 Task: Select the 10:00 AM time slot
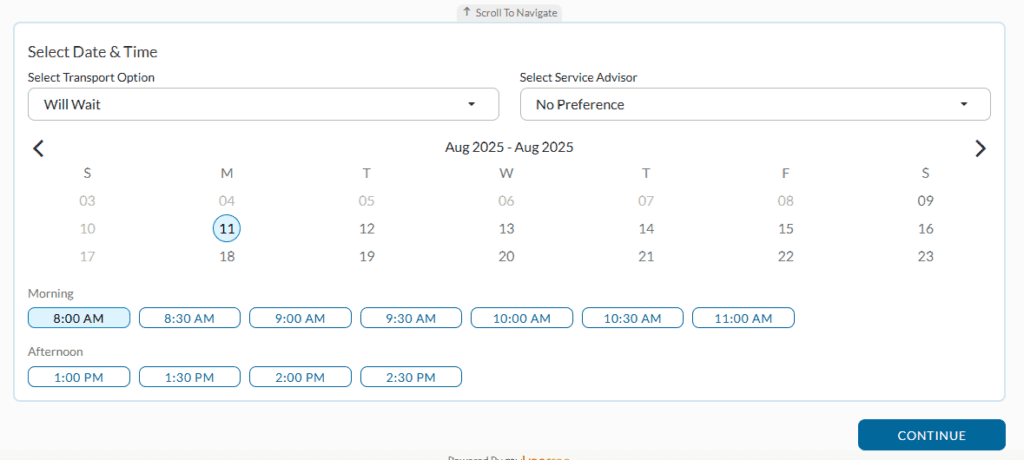522,318
